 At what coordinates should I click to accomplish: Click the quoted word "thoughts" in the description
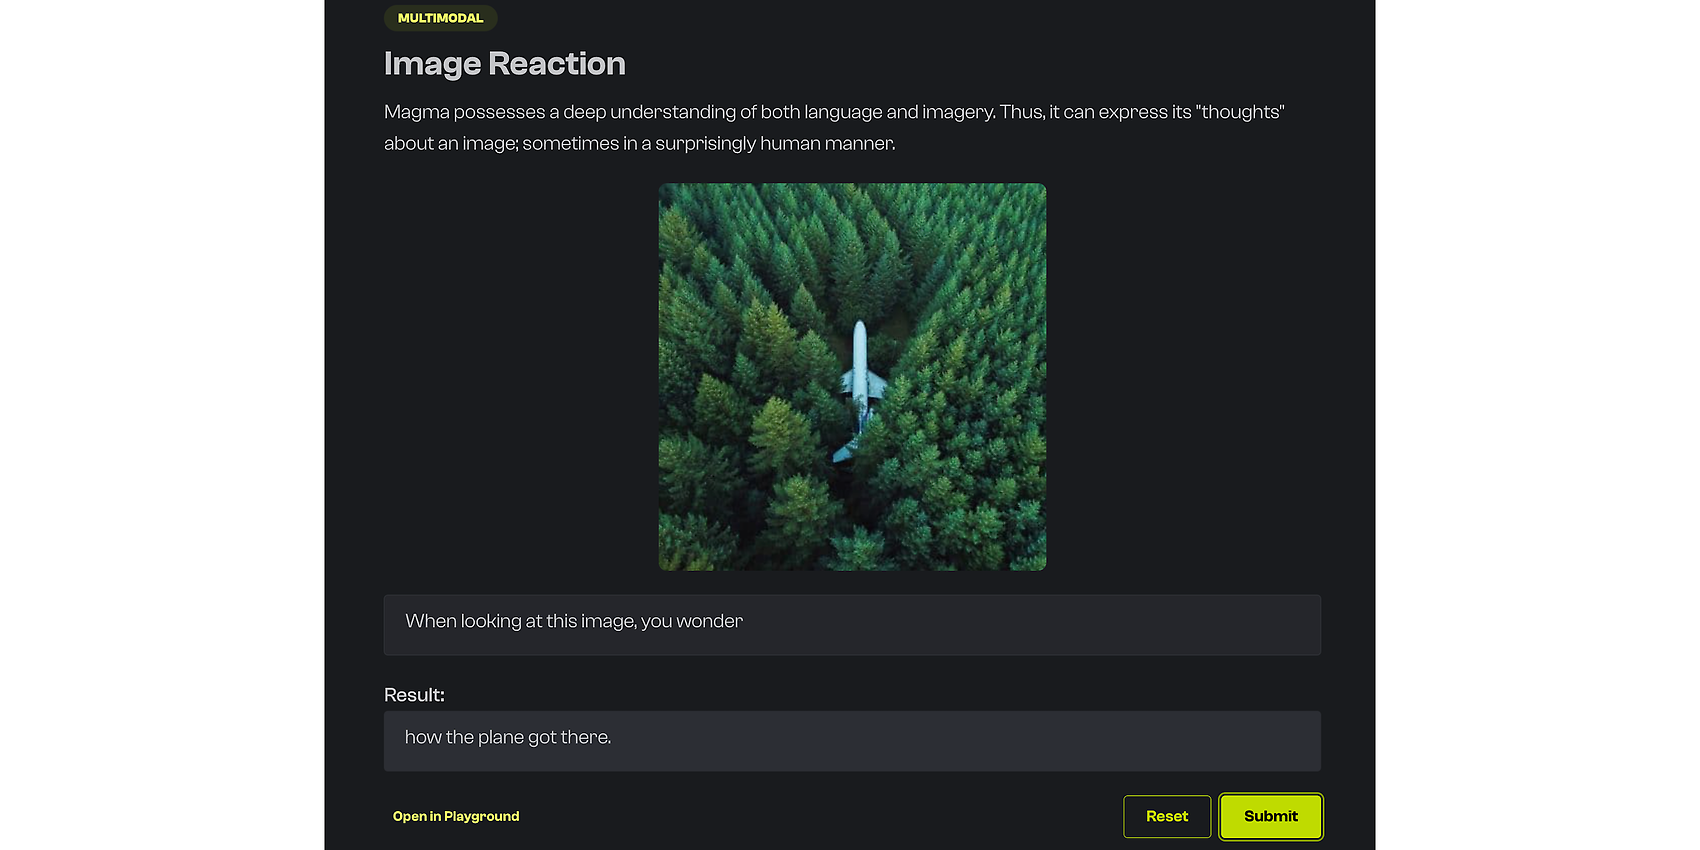[1240, 112]
